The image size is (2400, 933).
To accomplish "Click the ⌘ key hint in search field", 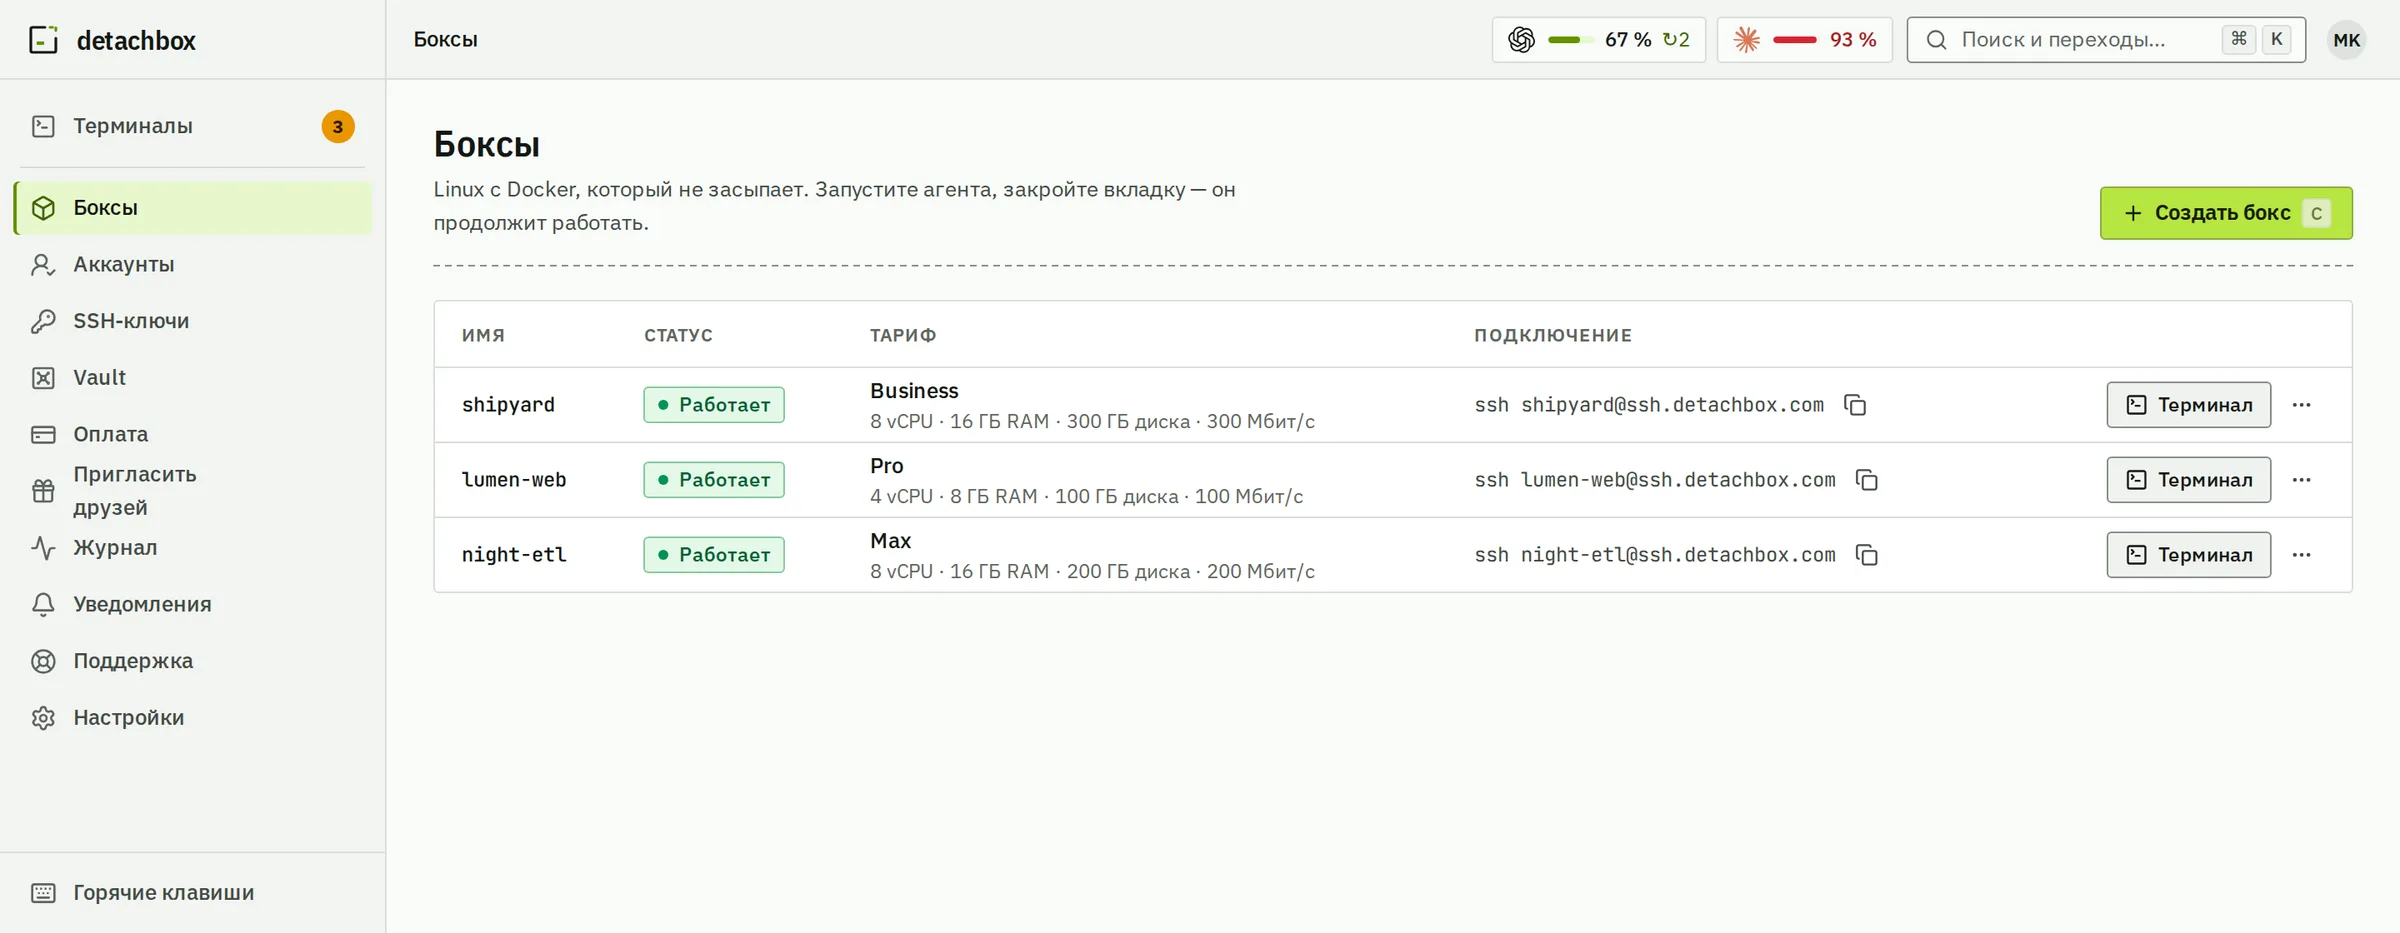I will click(2239, 39).
